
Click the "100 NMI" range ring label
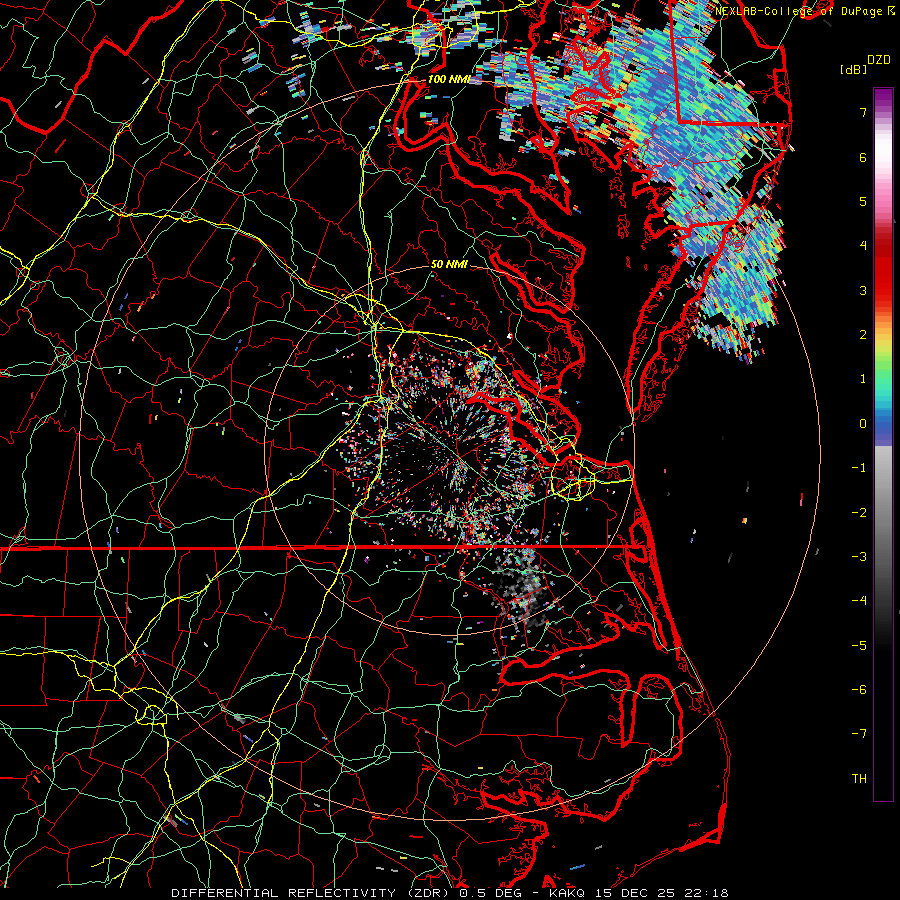click(449, 79)
